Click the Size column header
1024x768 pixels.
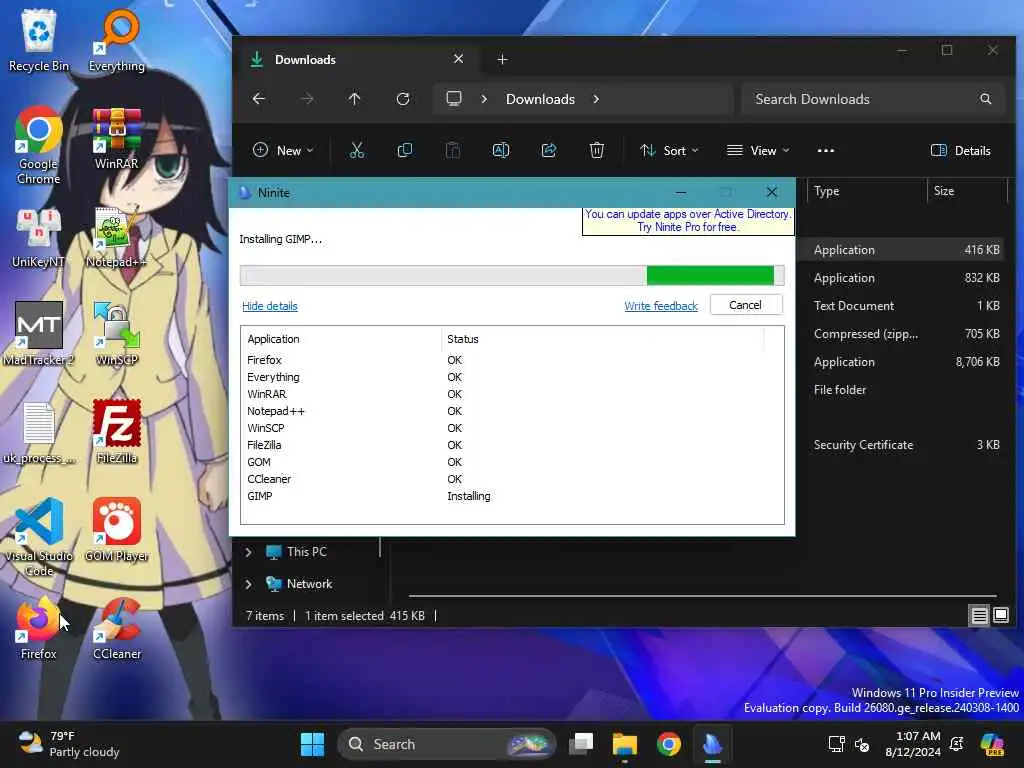(967, 191)
